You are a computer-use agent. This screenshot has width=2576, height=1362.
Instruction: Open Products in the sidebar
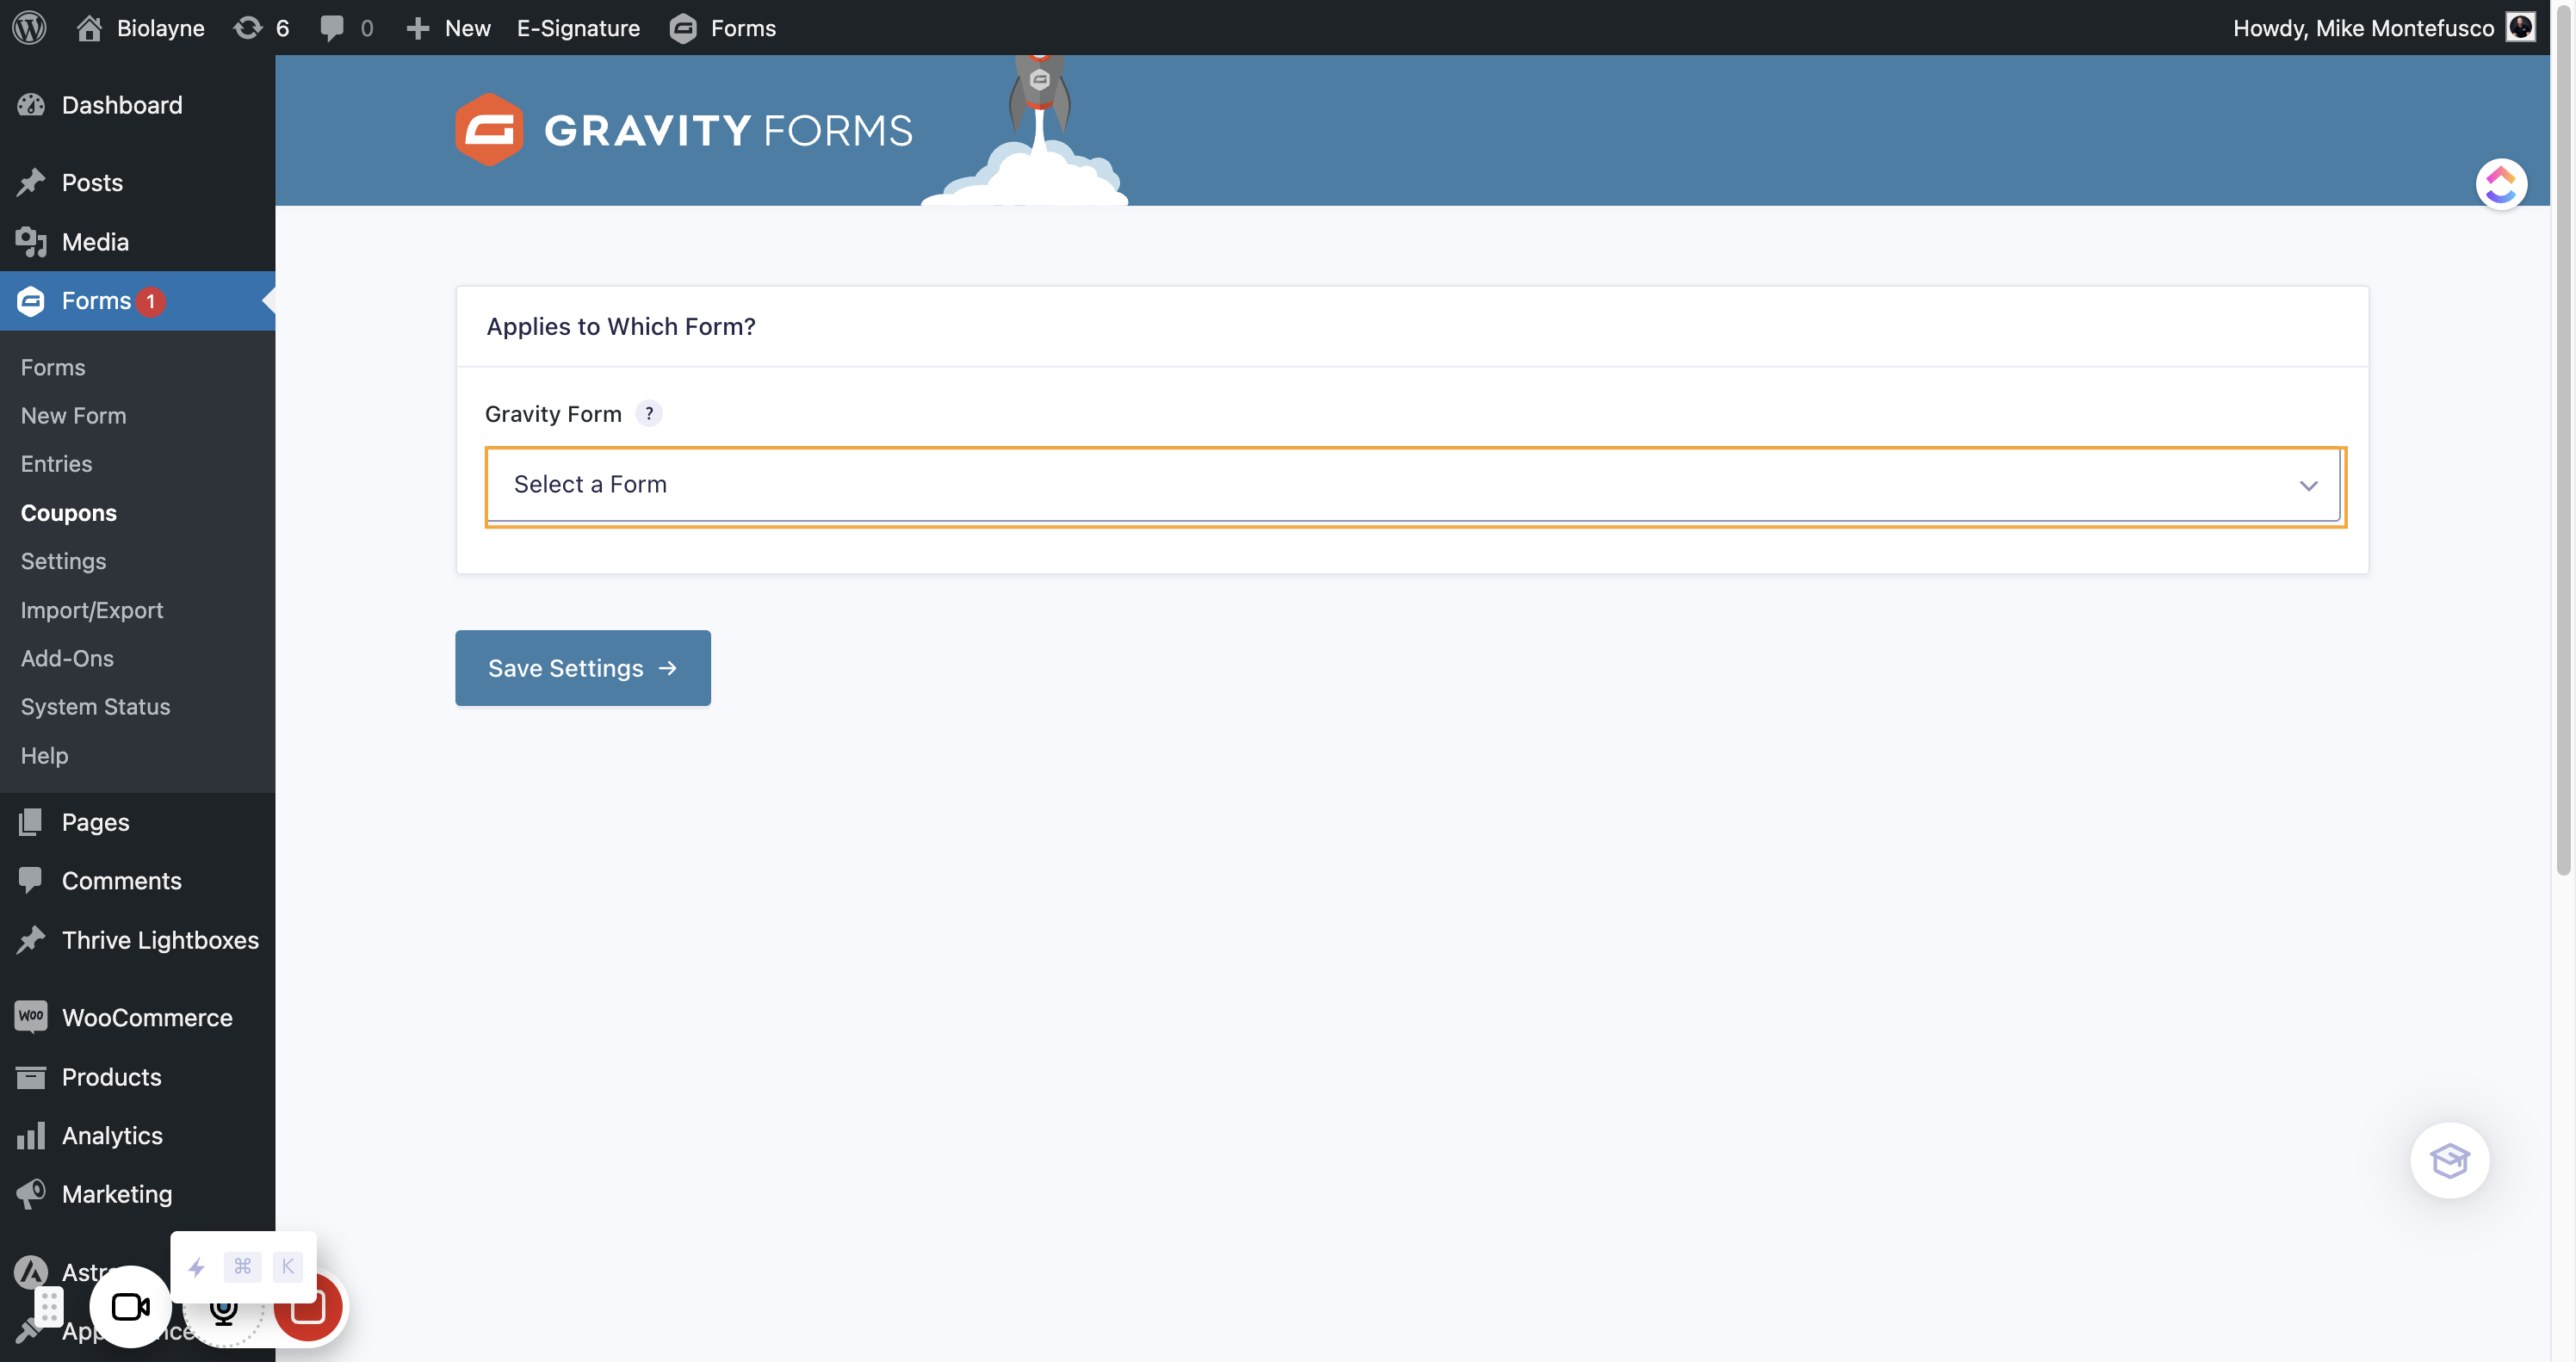click(111, 1076)
